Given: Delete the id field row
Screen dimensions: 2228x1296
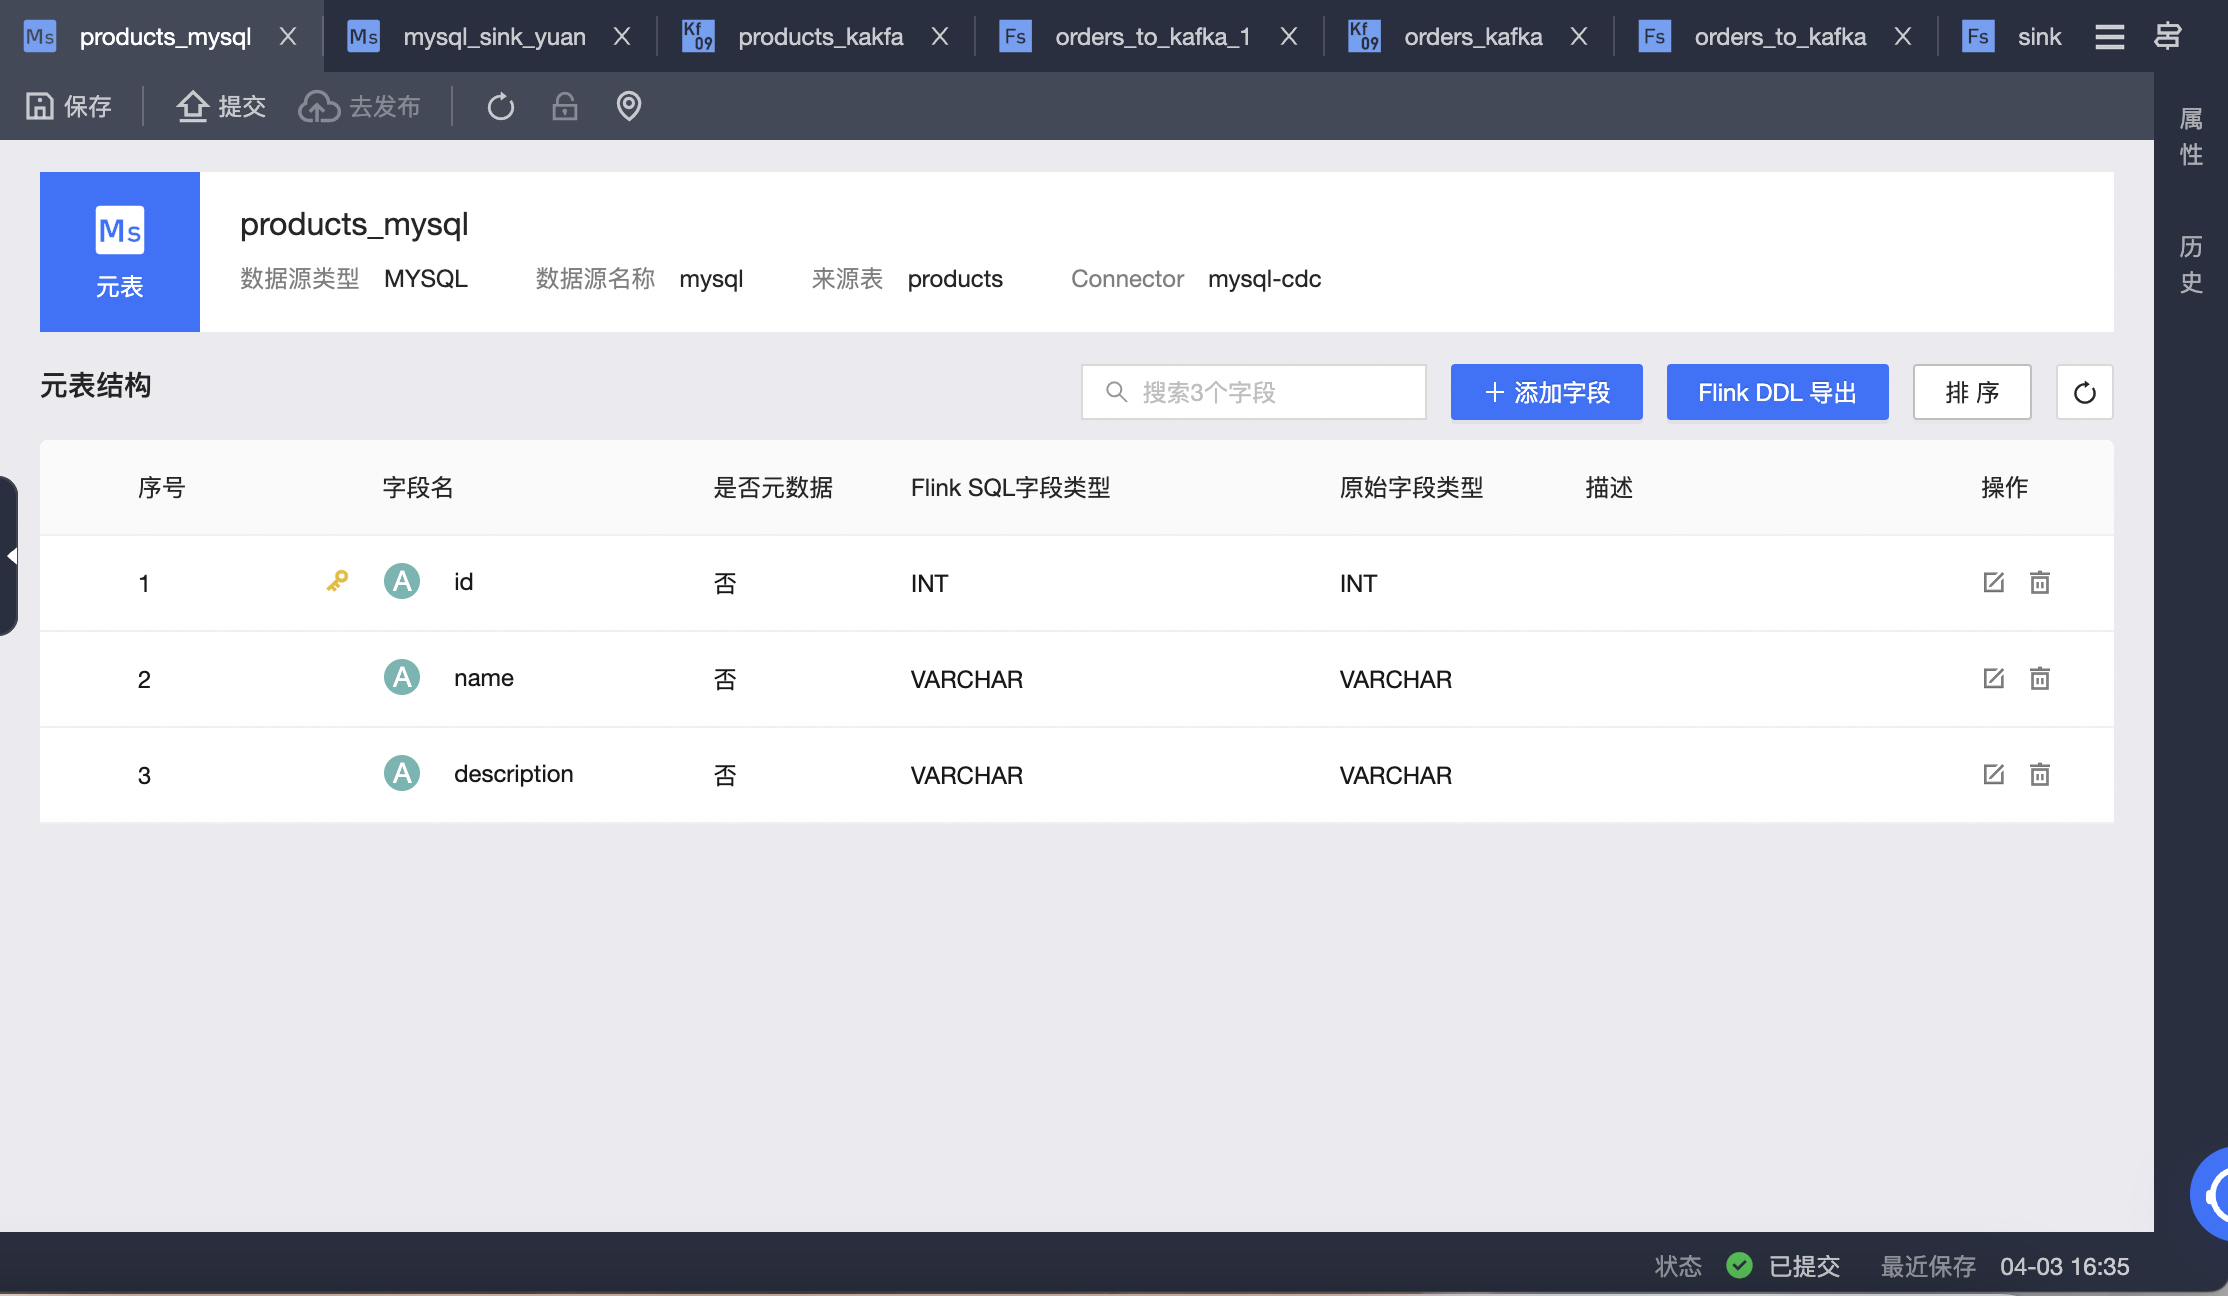Looking at the screenshot, I should (2040, 582).
